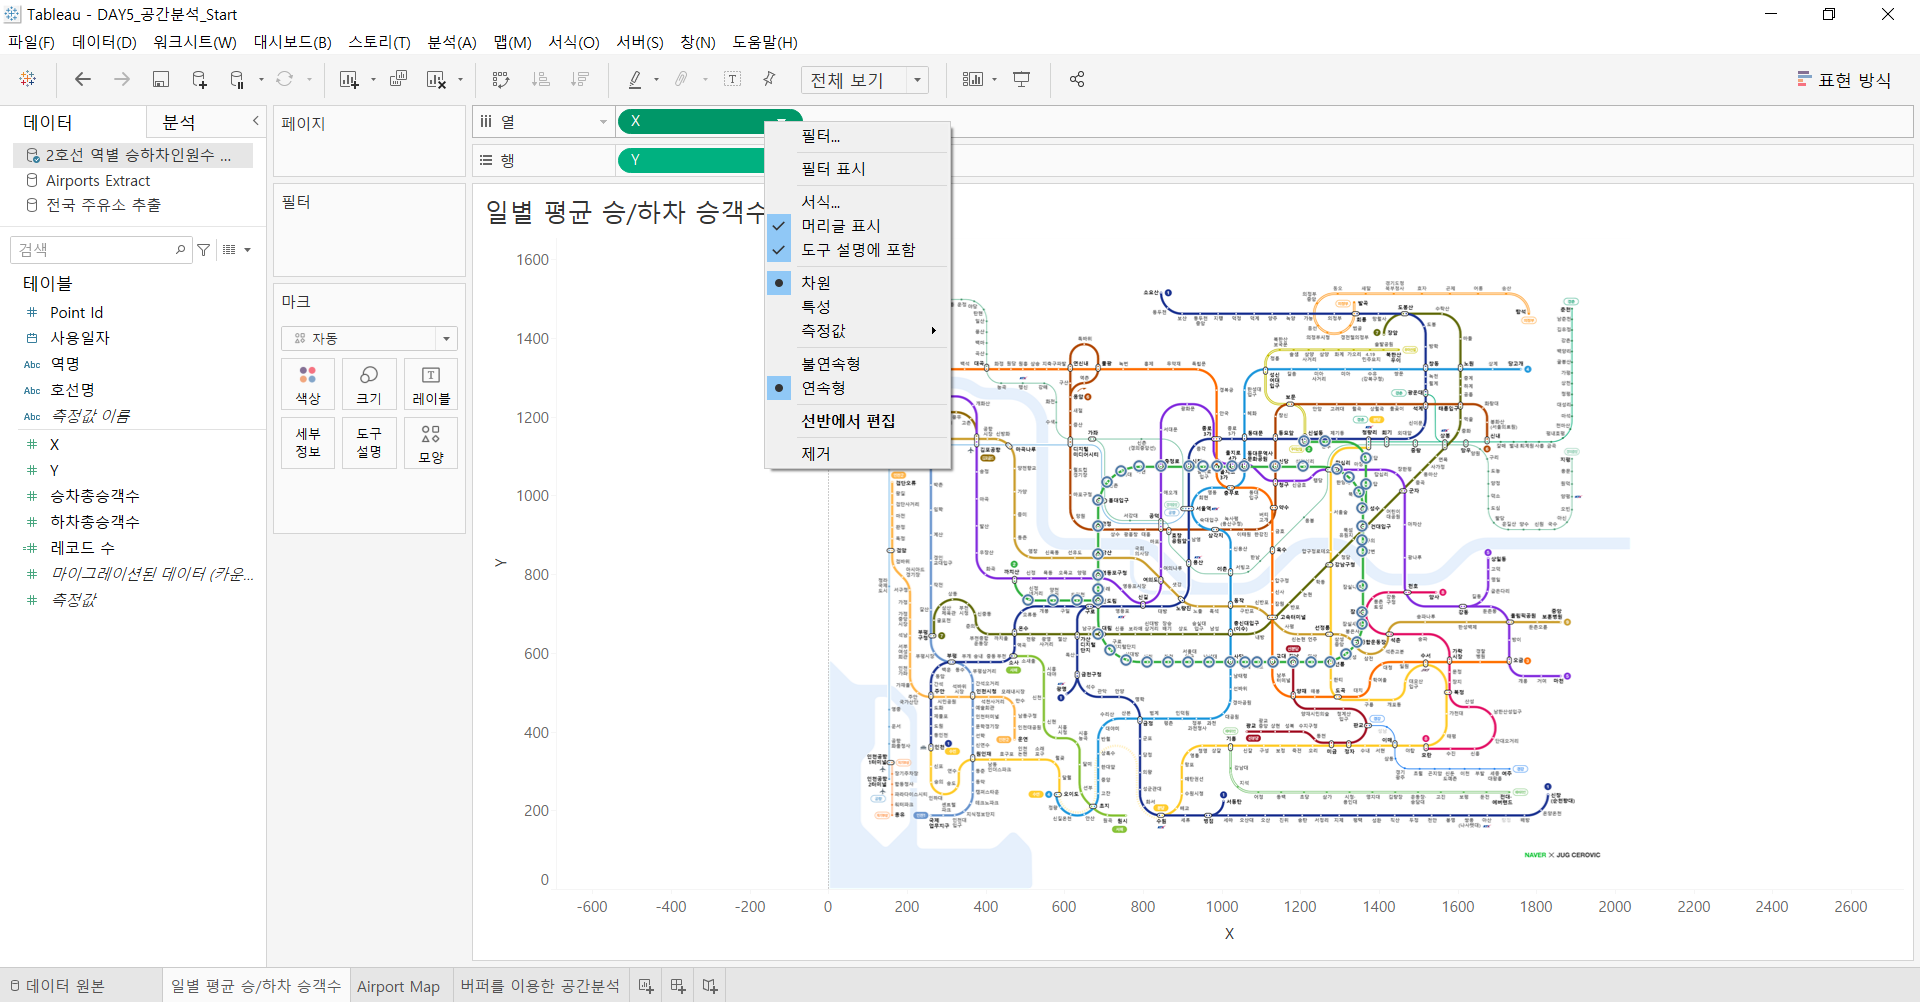Click the green Y pill on rows

pyautogui.click(x=692, y=160)
